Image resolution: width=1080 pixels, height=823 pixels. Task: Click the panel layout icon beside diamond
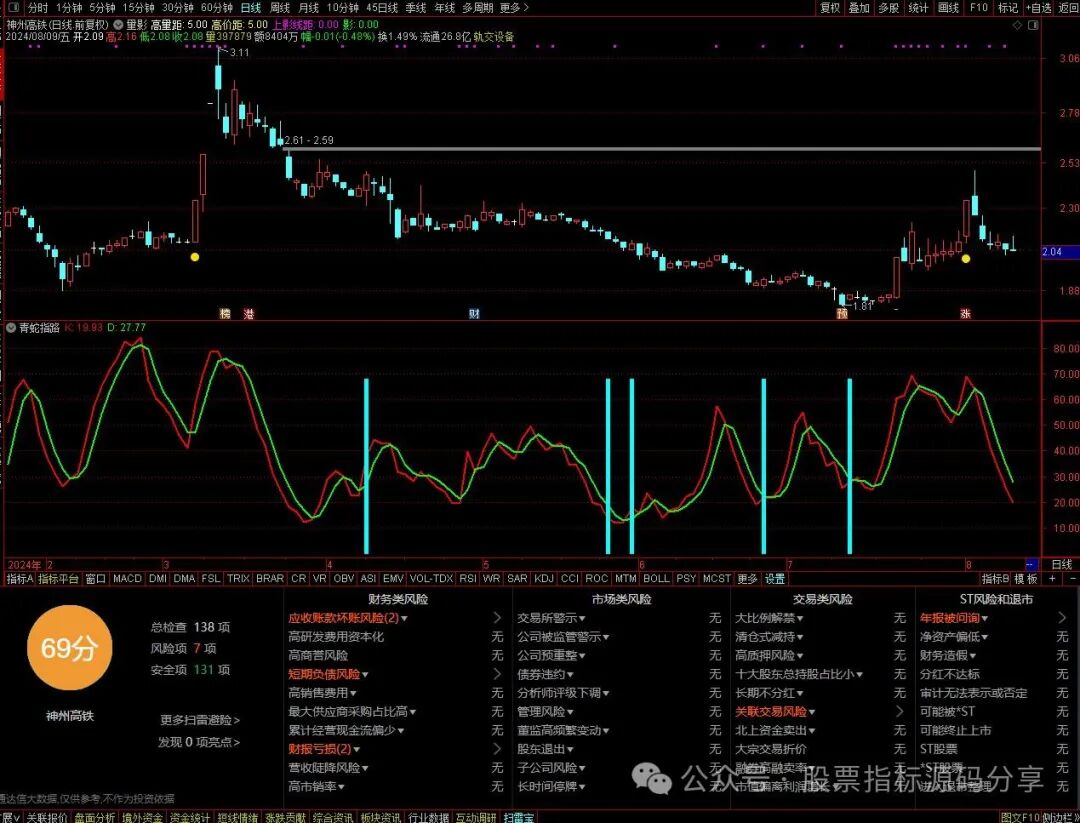coord(1033,25)
